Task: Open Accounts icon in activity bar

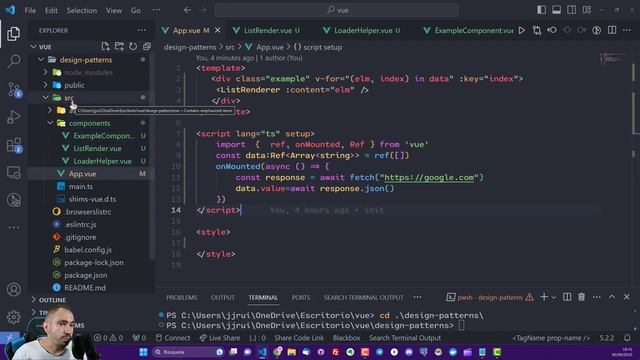Action: [x=13, y=289]
